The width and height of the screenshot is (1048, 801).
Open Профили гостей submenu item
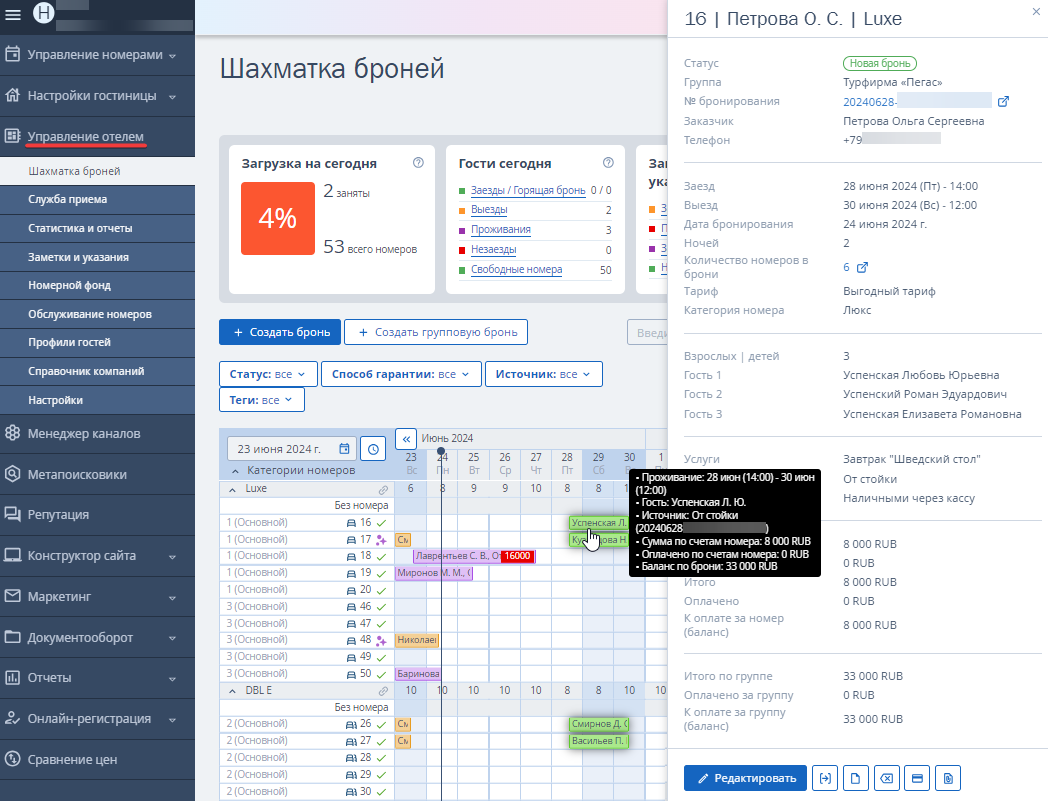(x=98, y=342)
